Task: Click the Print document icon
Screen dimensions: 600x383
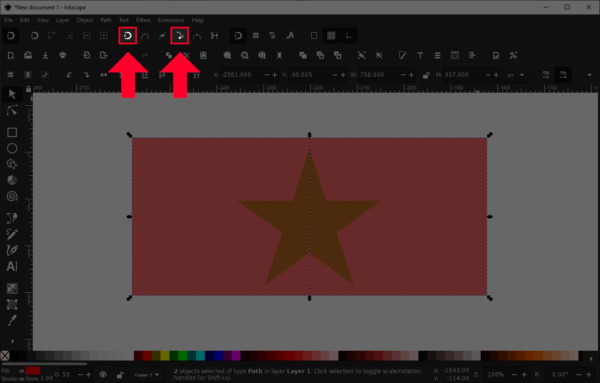Action: tap(63, 55)
